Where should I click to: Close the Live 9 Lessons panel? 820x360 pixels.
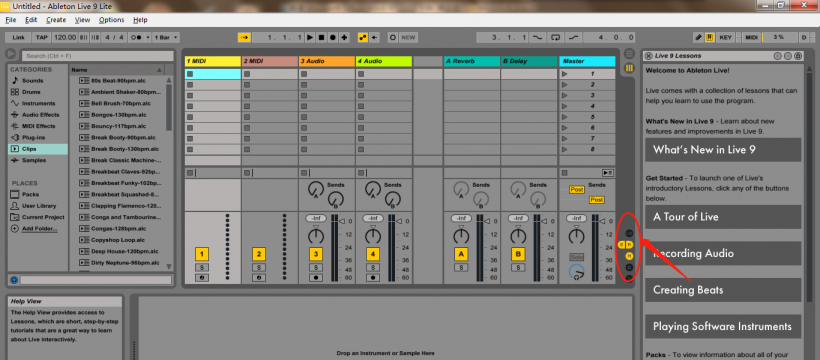(x=648, y=55)
